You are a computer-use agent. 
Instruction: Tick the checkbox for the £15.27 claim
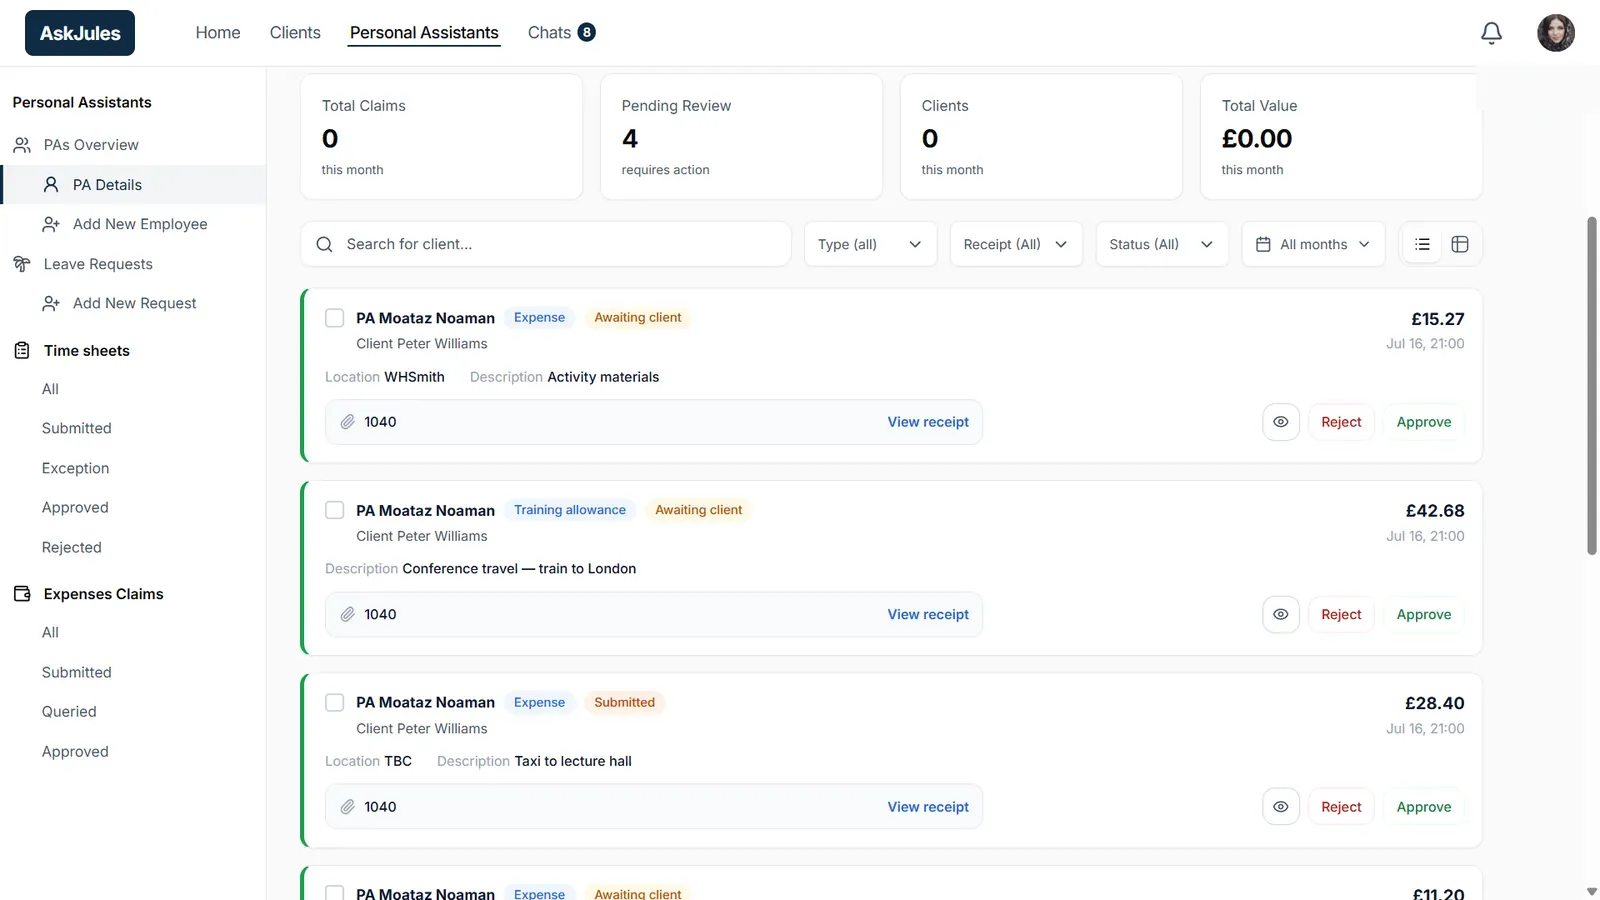tap(335, 318)
